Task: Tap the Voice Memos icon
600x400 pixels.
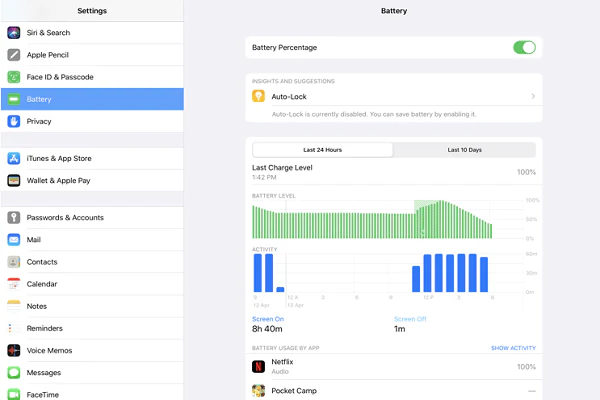Action: [x=14, y=350]
